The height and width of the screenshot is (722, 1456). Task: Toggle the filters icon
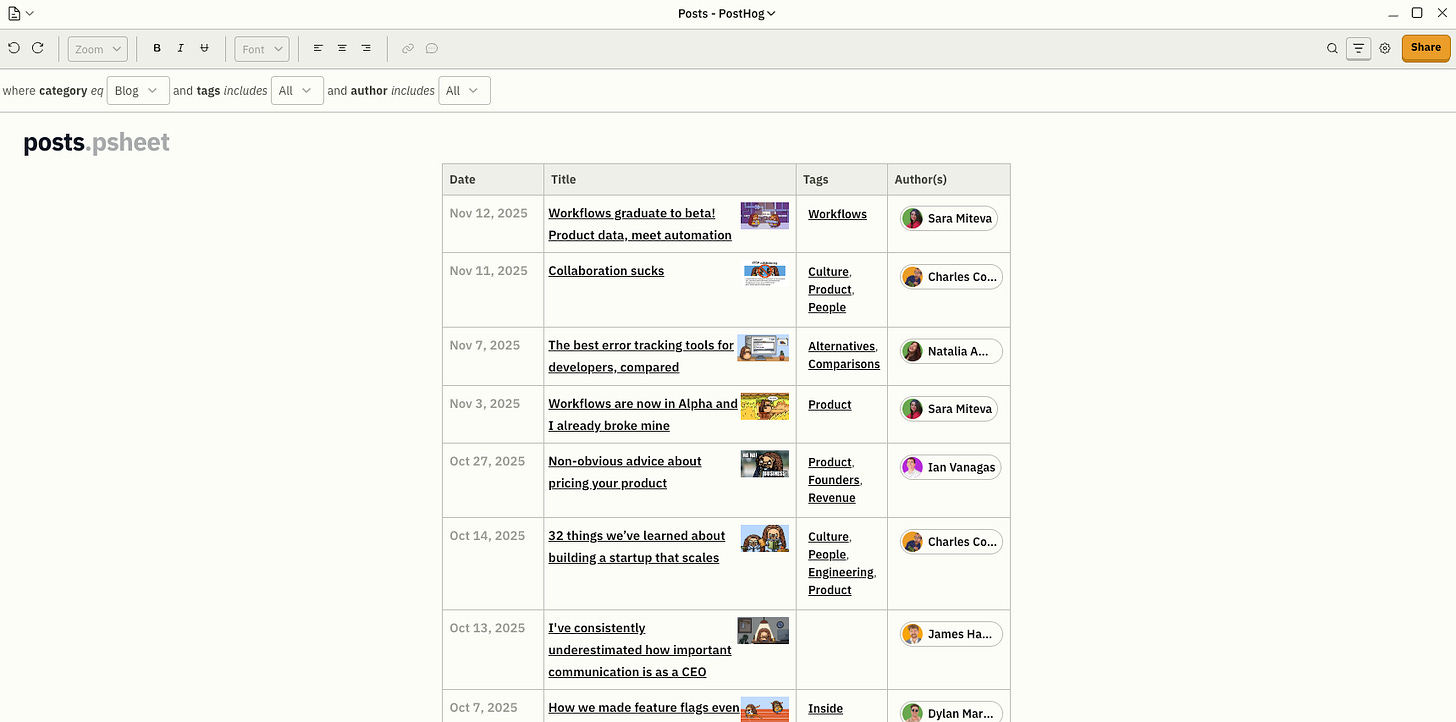[x=1358, y=48]
